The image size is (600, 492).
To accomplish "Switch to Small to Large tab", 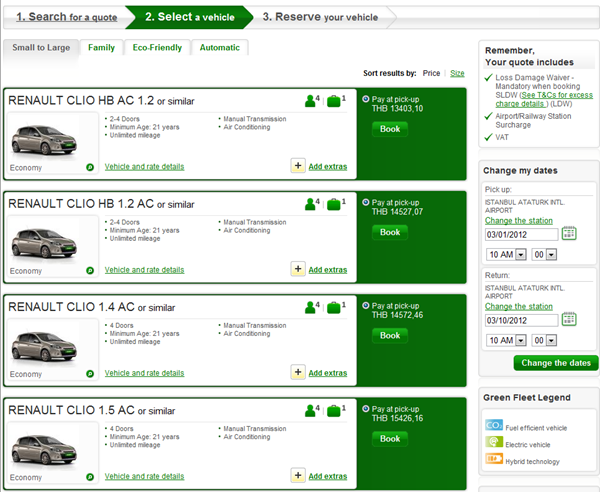I will 41,47.
